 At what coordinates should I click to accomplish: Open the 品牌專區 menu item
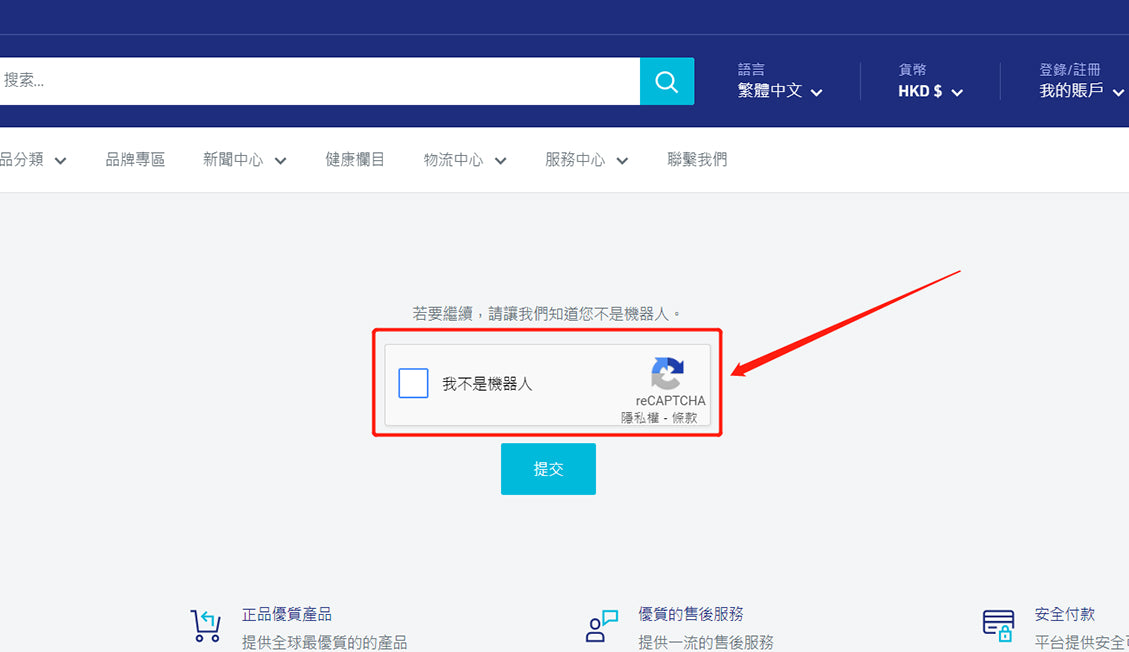point(135,160)
